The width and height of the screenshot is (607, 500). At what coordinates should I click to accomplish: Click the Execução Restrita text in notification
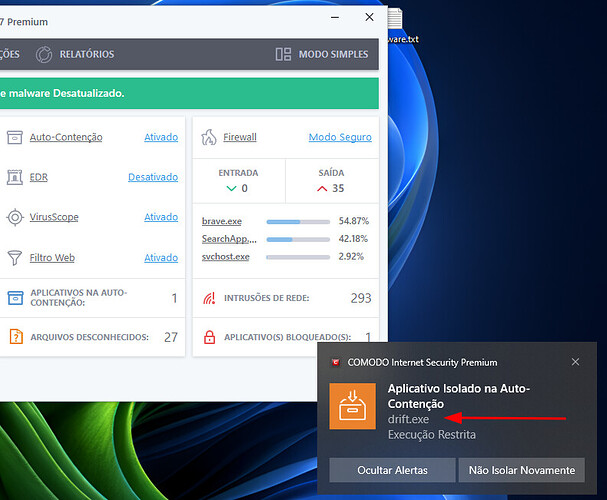coord(432,435)
